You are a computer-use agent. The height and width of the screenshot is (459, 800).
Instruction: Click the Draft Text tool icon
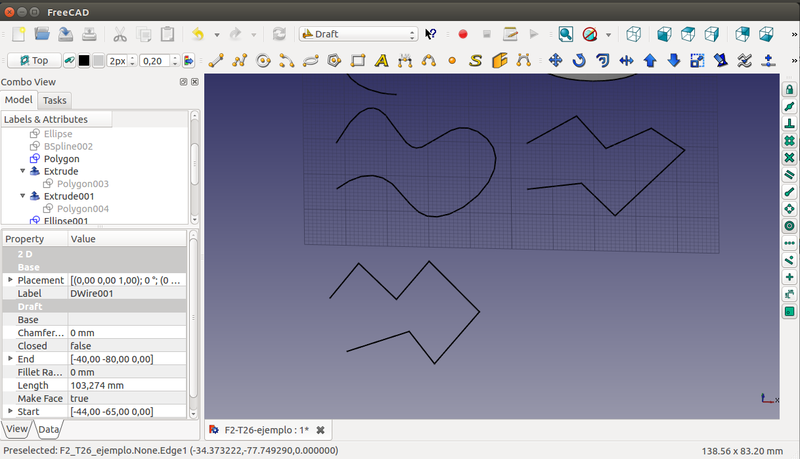coord(381,60)
